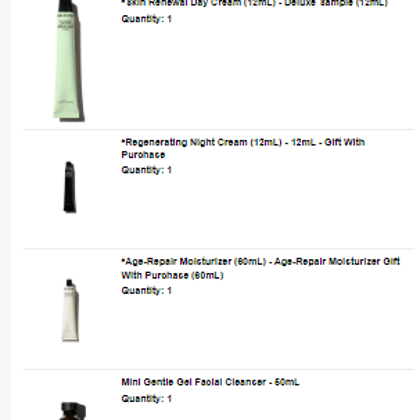Image resolution: width=420 pixels, height=420 pixels.
Task: Select the white Age-Repair Moisturizer tube image
Action: pos(70,310)
